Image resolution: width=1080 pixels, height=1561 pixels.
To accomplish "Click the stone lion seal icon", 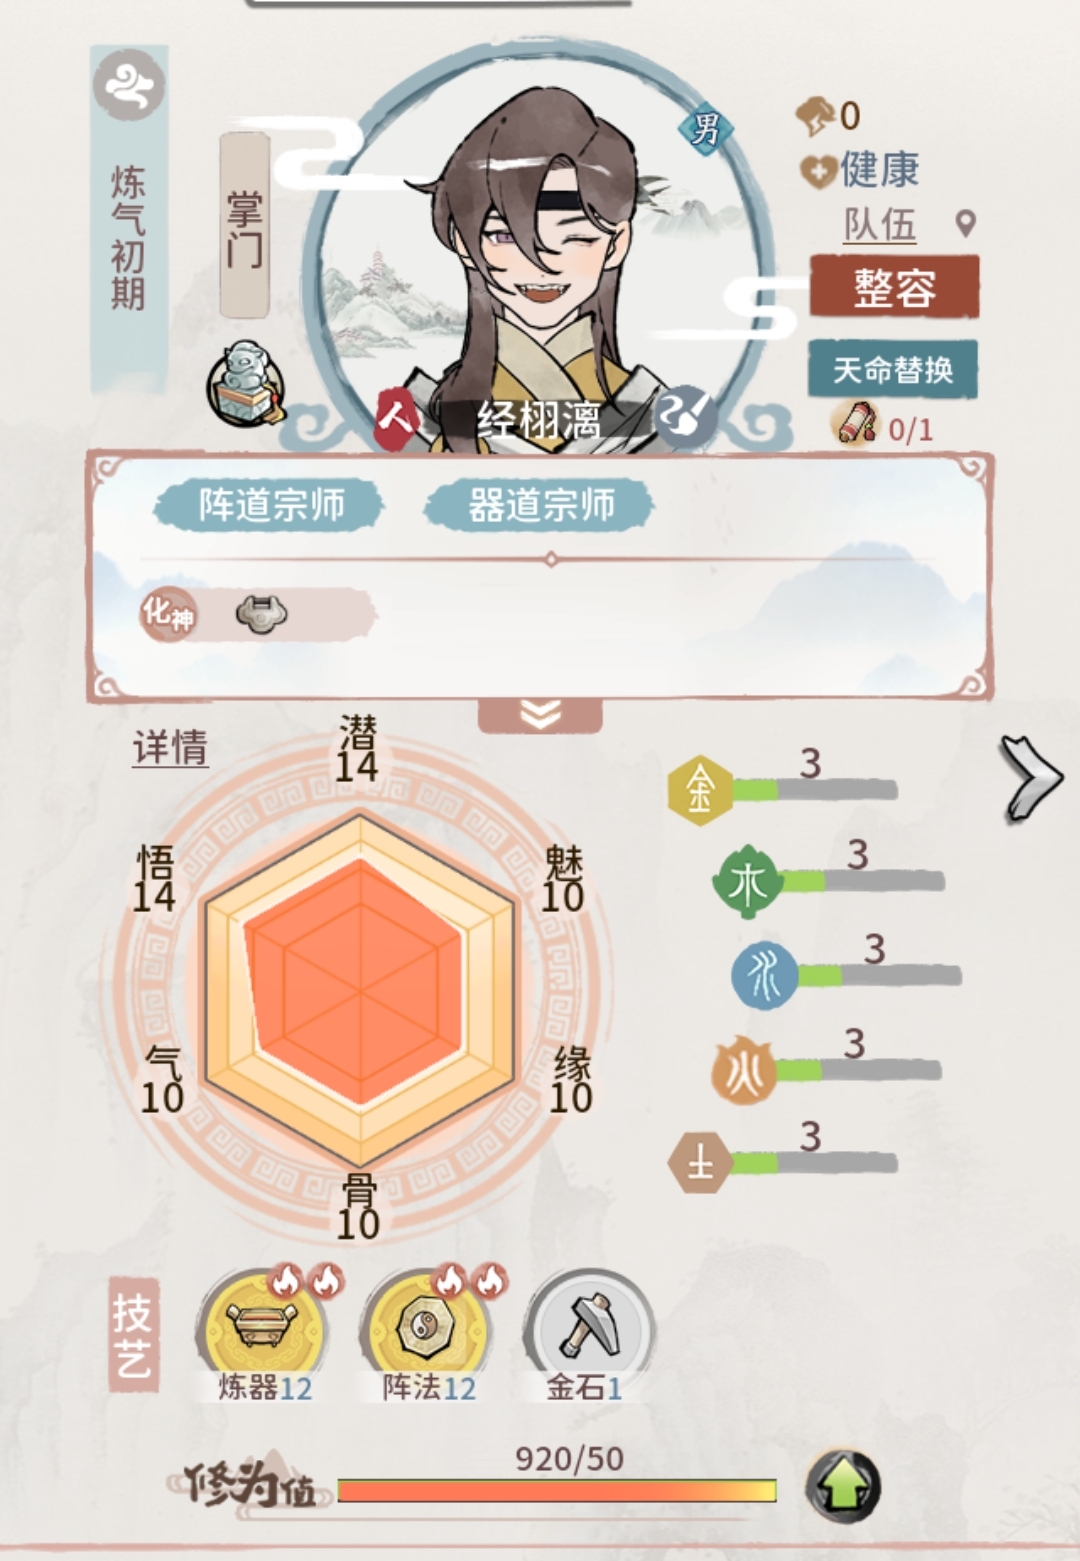I will pyautogui.click(x=245, y=385).
